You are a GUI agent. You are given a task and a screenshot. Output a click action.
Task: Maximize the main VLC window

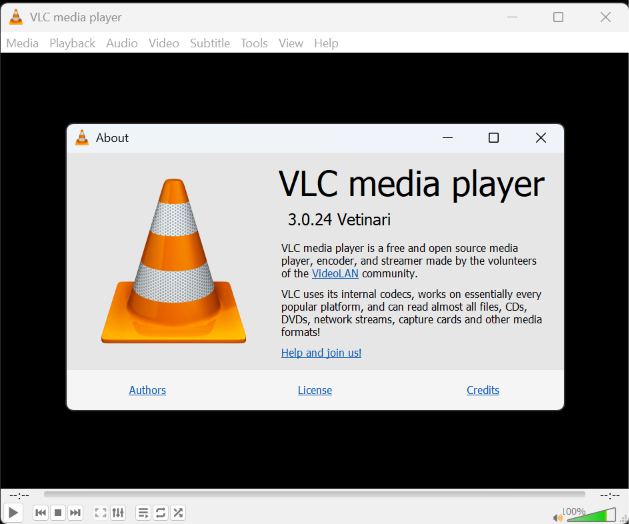click(558, 17)
